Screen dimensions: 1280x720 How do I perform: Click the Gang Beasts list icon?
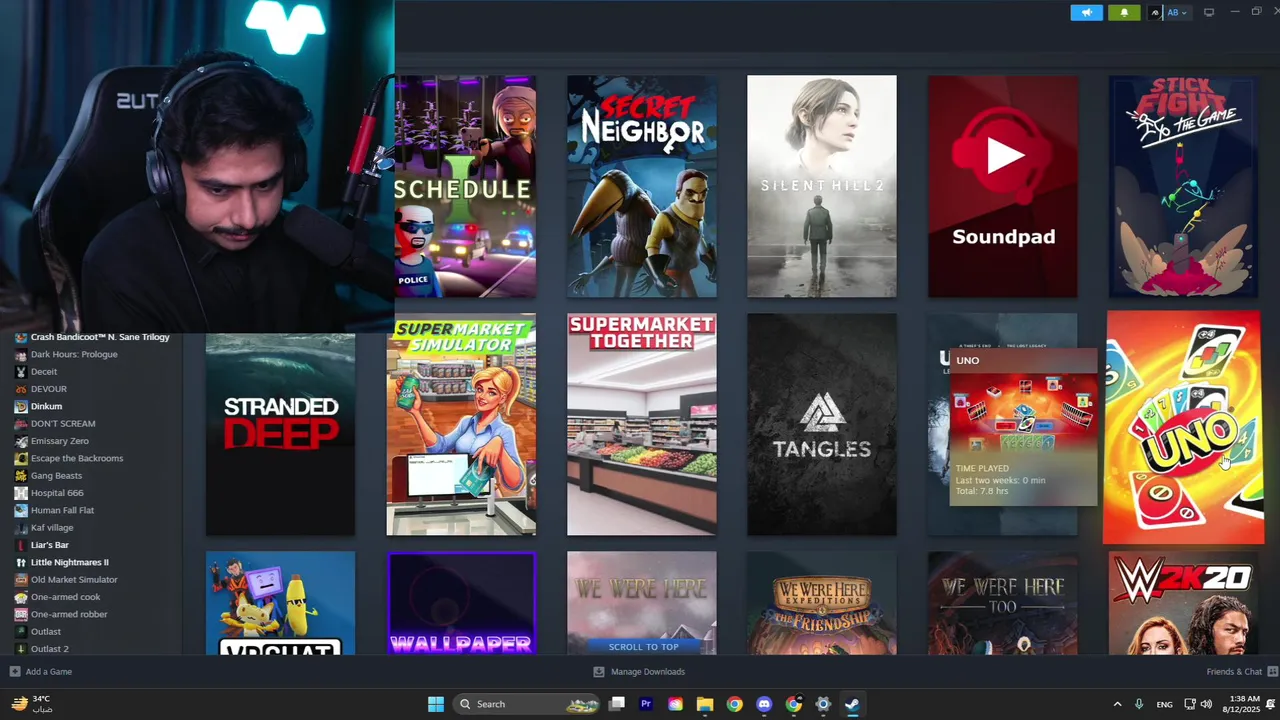[20, 476]
